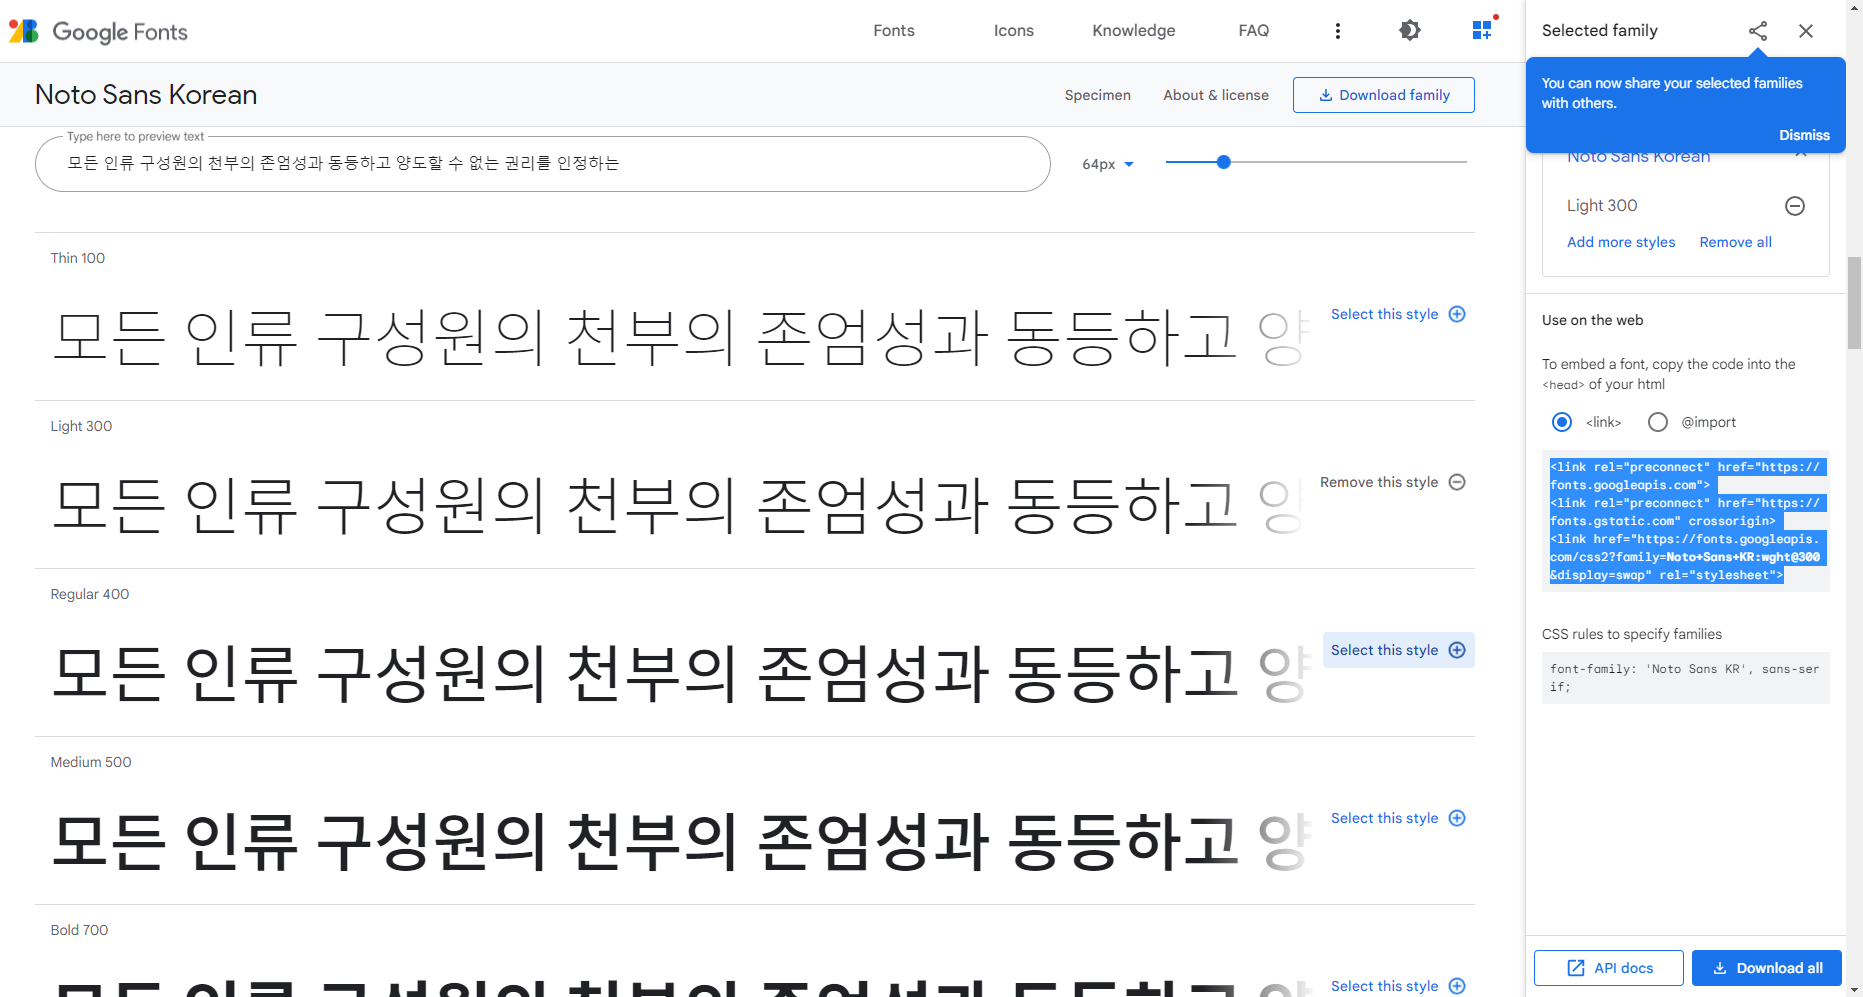Click Remove all link
Viewport: 1863px width, 997px height.
coord(1736,242)
